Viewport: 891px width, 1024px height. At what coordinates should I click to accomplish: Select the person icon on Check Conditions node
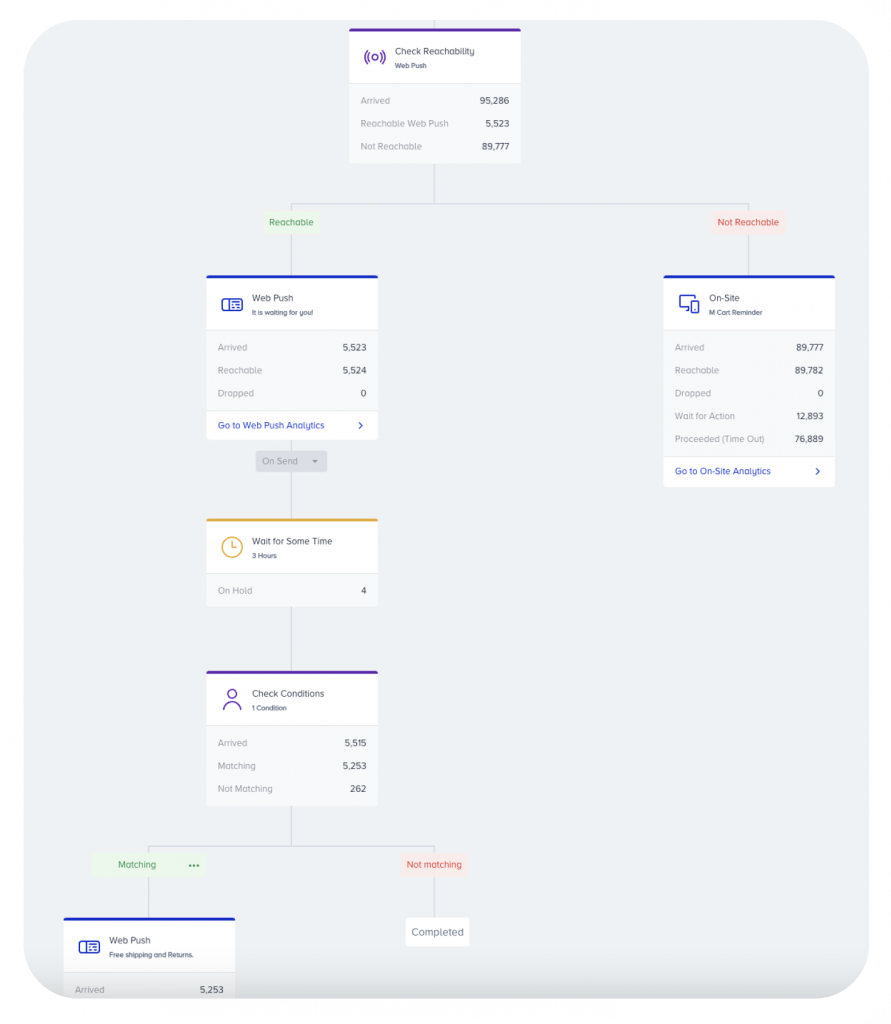(x=231, y=697)
